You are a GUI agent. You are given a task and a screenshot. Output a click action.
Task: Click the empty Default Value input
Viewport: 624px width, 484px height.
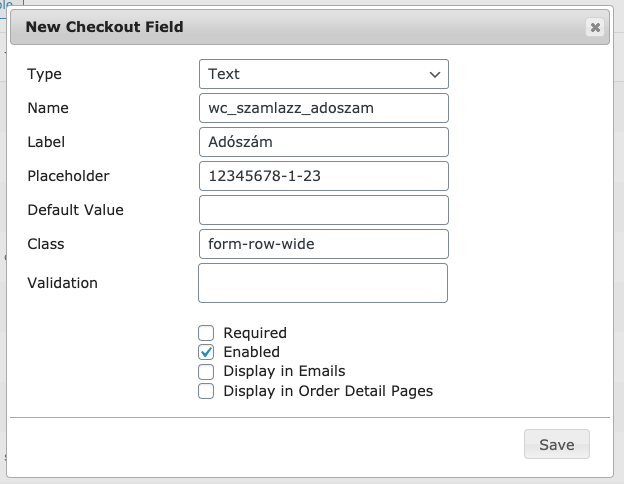click(324, 210)
